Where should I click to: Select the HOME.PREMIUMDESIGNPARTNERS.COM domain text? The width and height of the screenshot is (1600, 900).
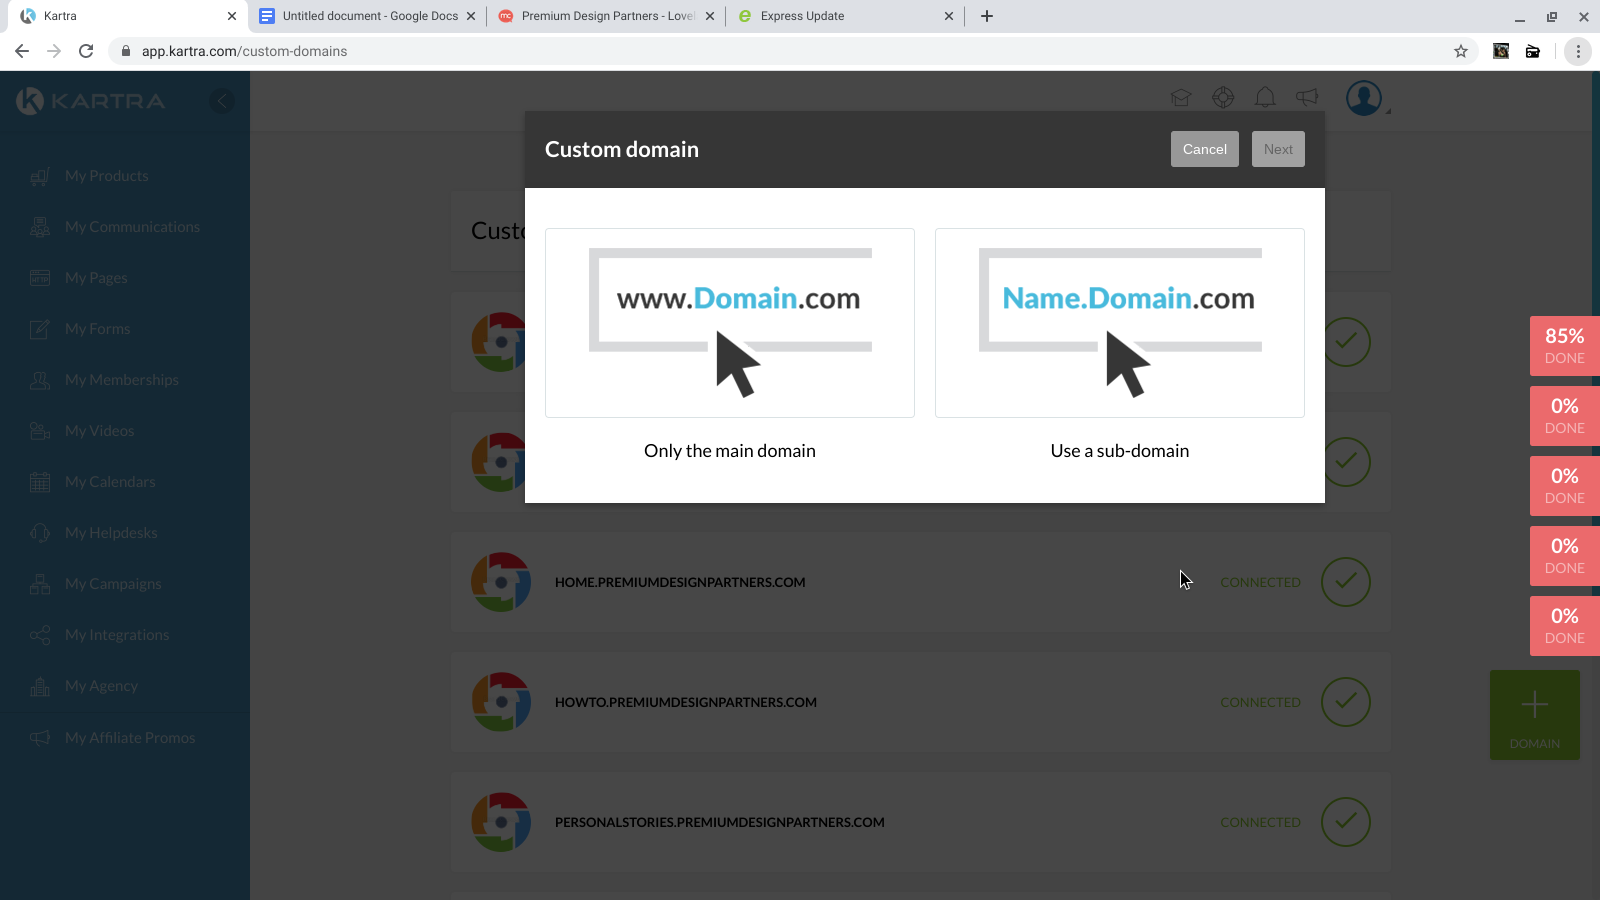coord(680,582)
